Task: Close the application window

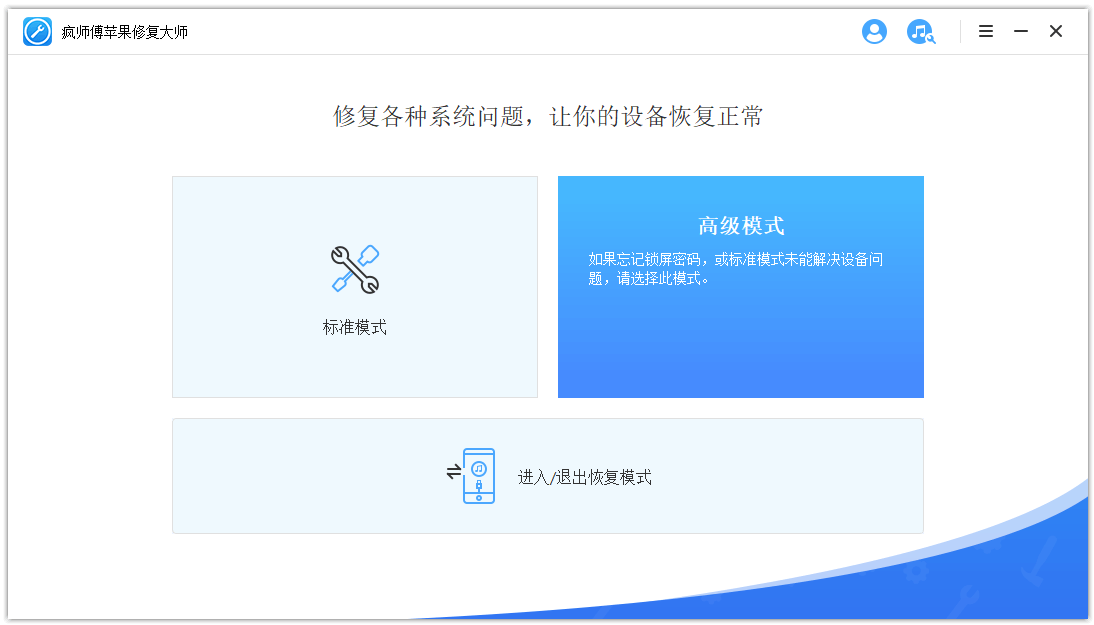Action: coord(1056,31)
